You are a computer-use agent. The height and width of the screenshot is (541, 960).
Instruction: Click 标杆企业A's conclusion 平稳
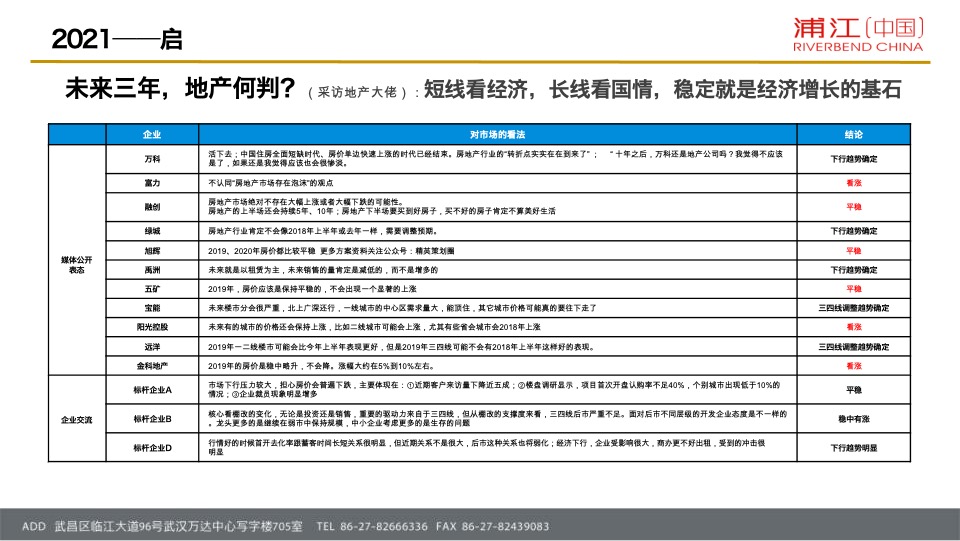pyautogui.click(x=853, y=390)
